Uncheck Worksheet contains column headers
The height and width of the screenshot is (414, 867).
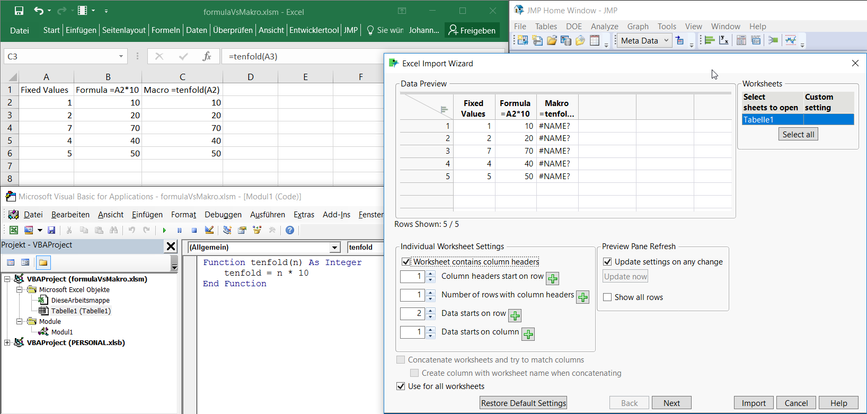click(x=406, y=262)
